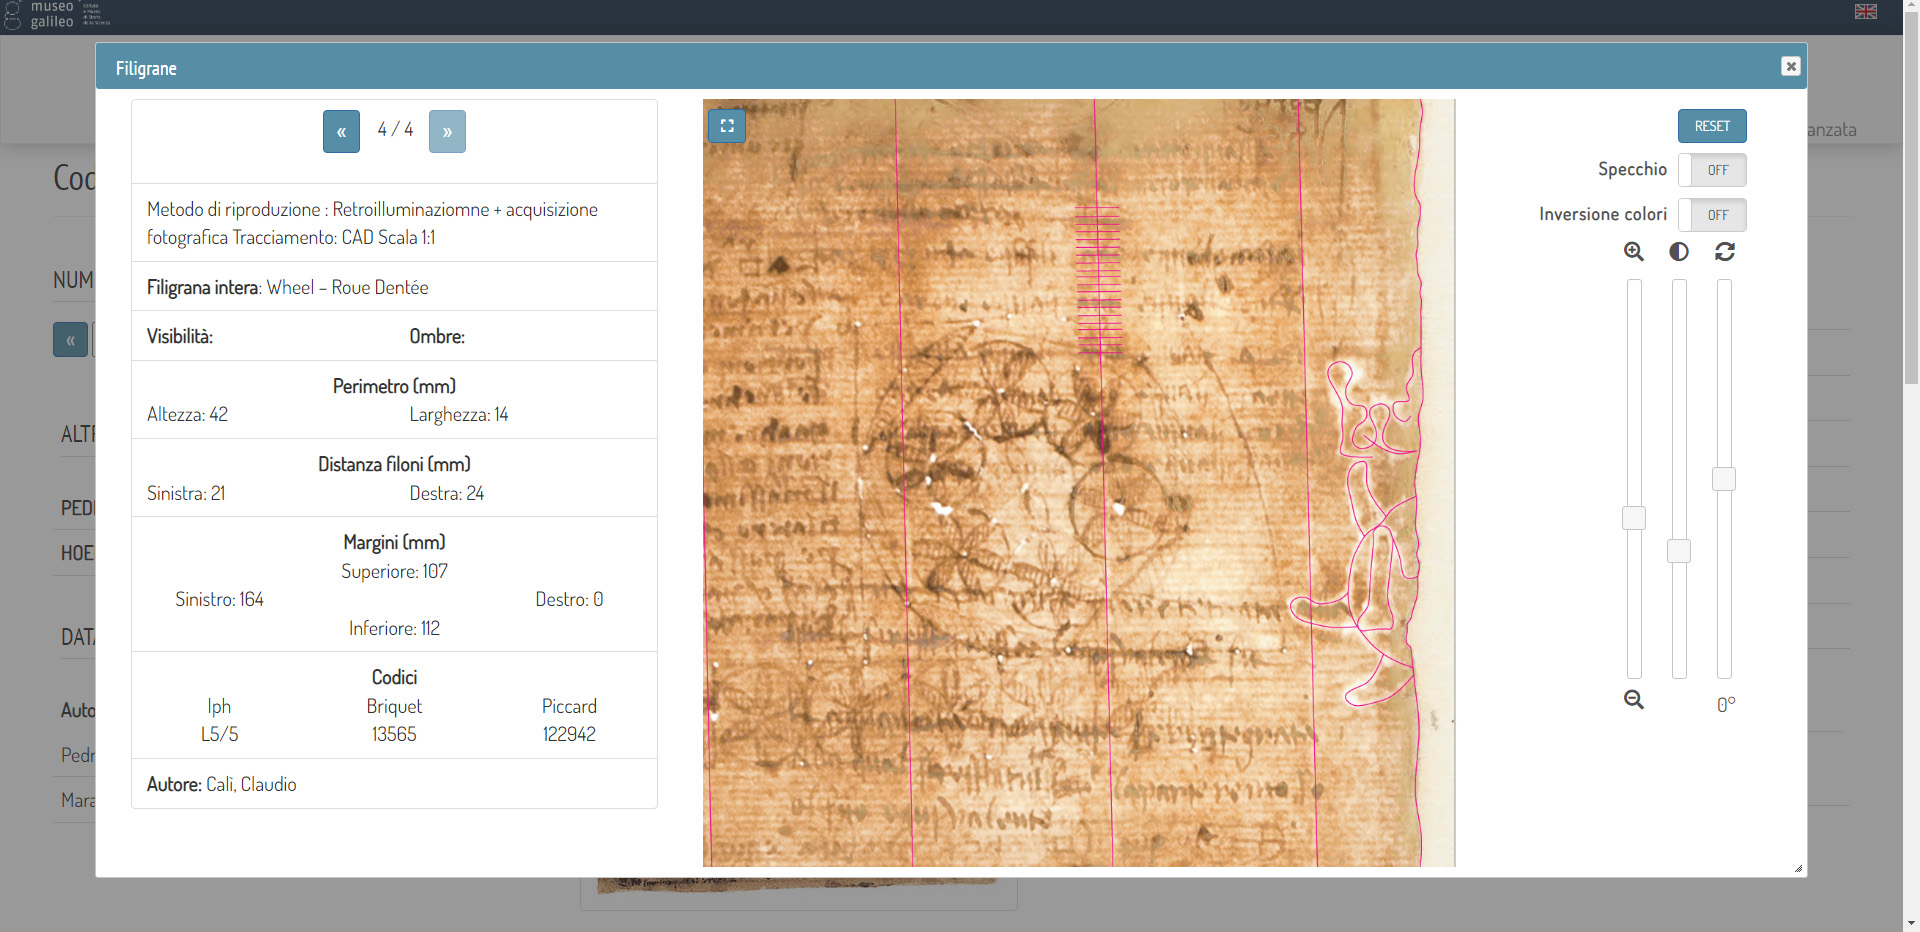Click the scroll-down arrow of the page scrollbar
The width and height of the screenshot is (1920, 932).
click(1911, 923)
